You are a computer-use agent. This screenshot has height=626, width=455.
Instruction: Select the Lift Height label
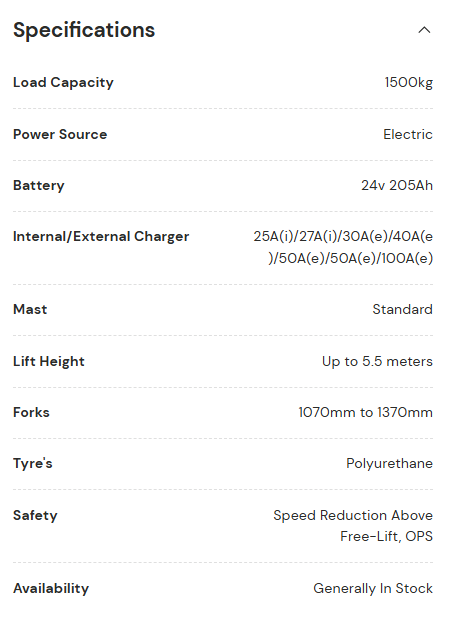49,362
